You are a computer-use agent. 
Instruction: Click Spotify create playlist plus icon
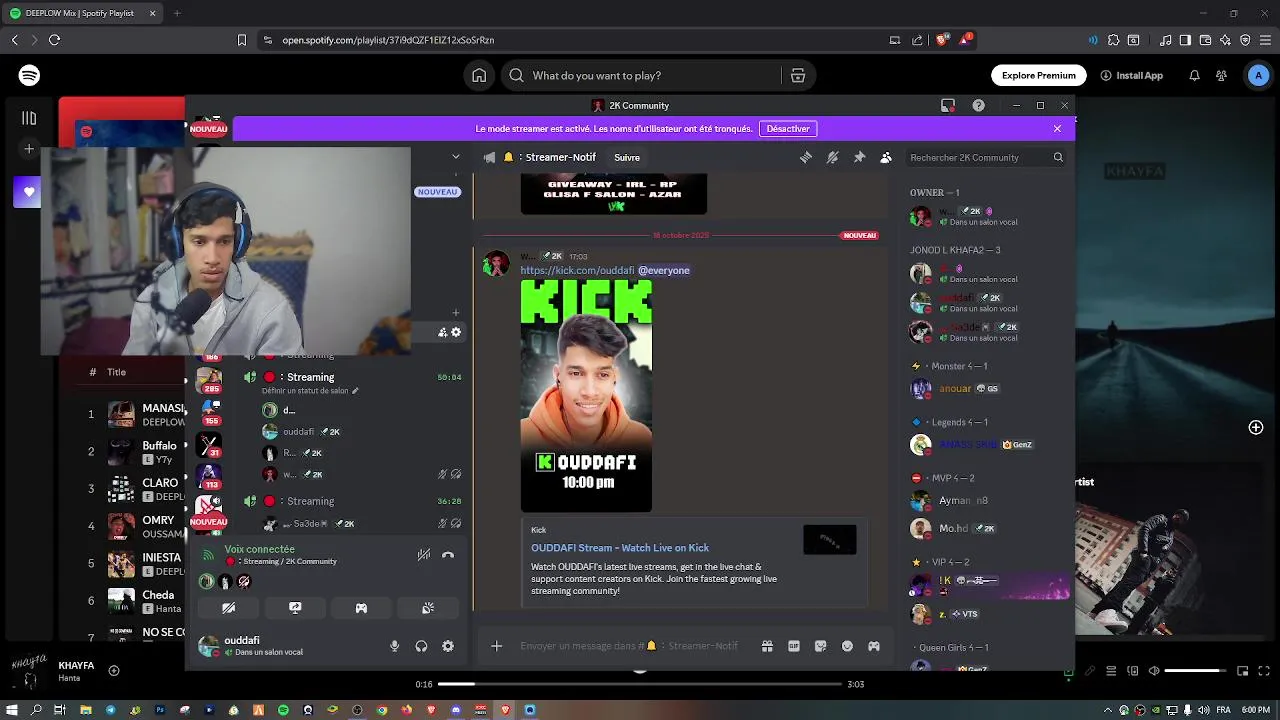click(x=29, y=149)
